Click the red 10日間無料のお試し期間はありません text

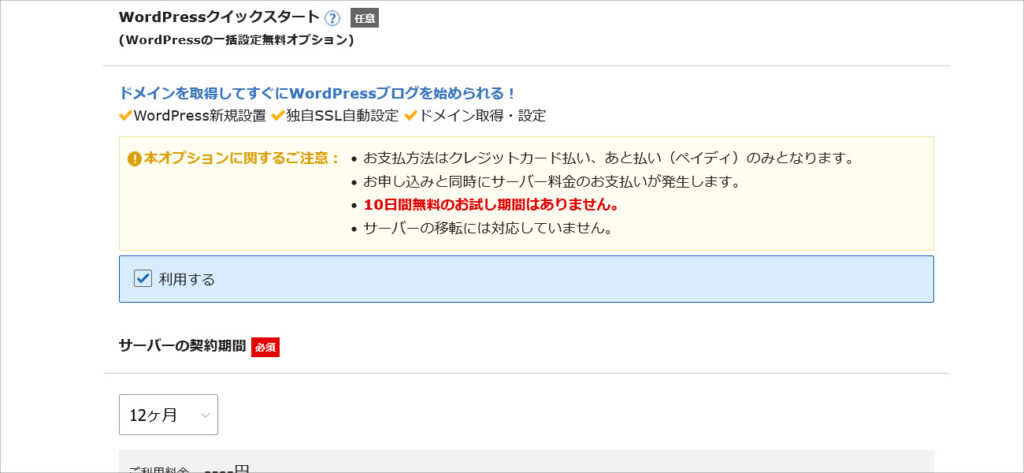coord(491,205)
